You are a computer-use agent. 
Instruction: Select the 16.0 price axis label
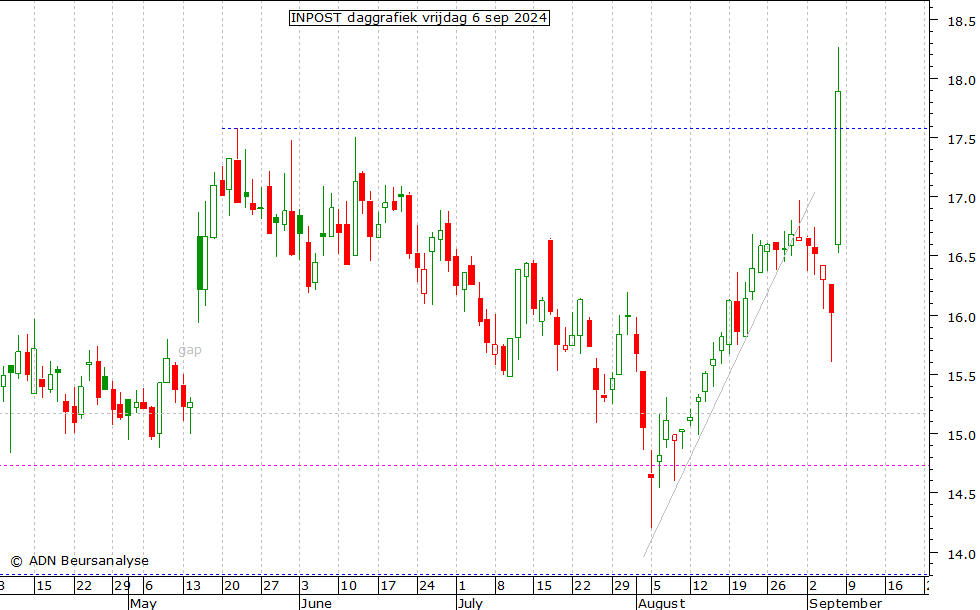coord(961,317)
